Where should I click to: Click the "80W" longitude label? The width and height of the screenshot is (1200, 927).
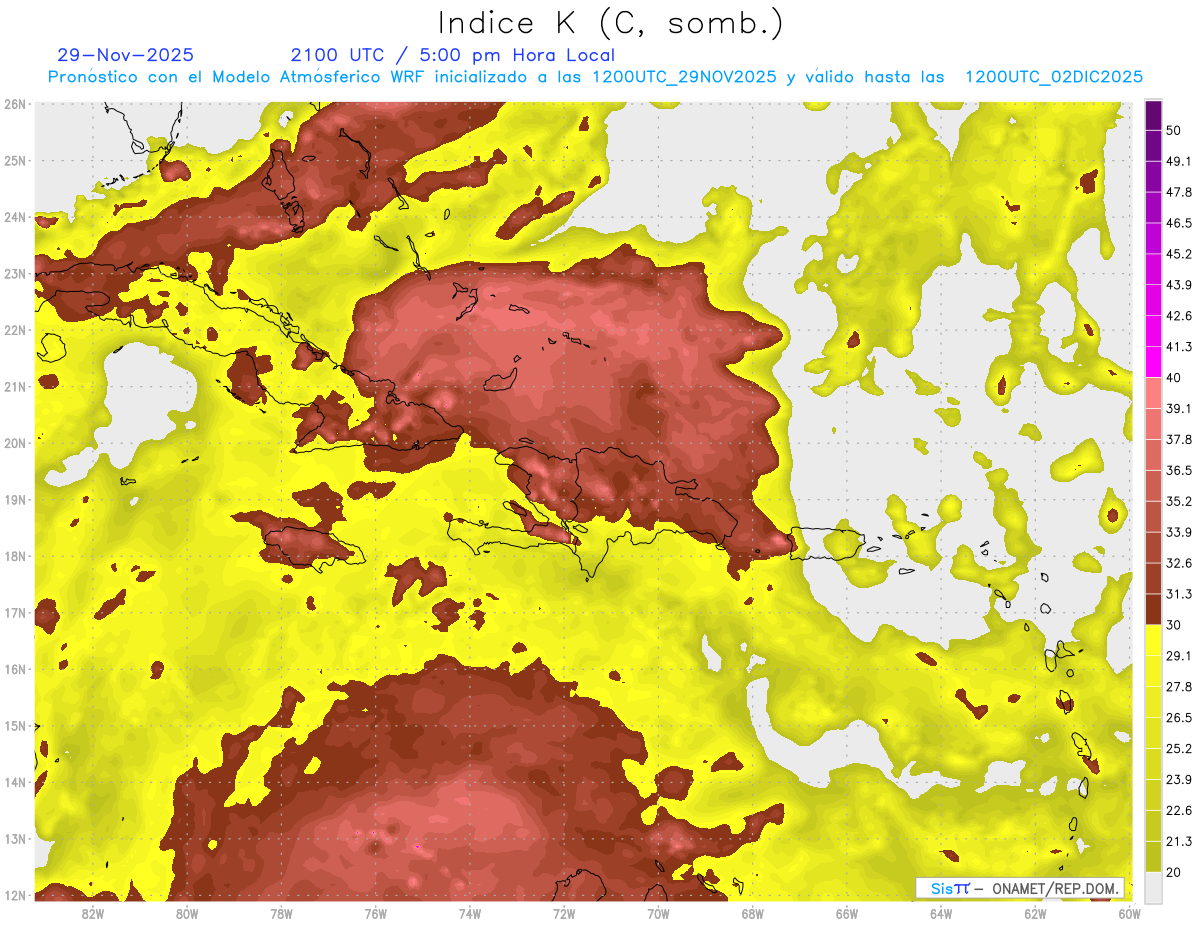coord(186,913)
